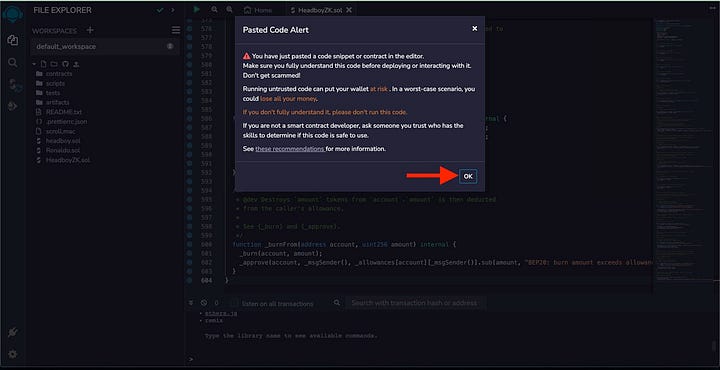
Task: Open the Plugin manager icon
Action: coord(13,332)
